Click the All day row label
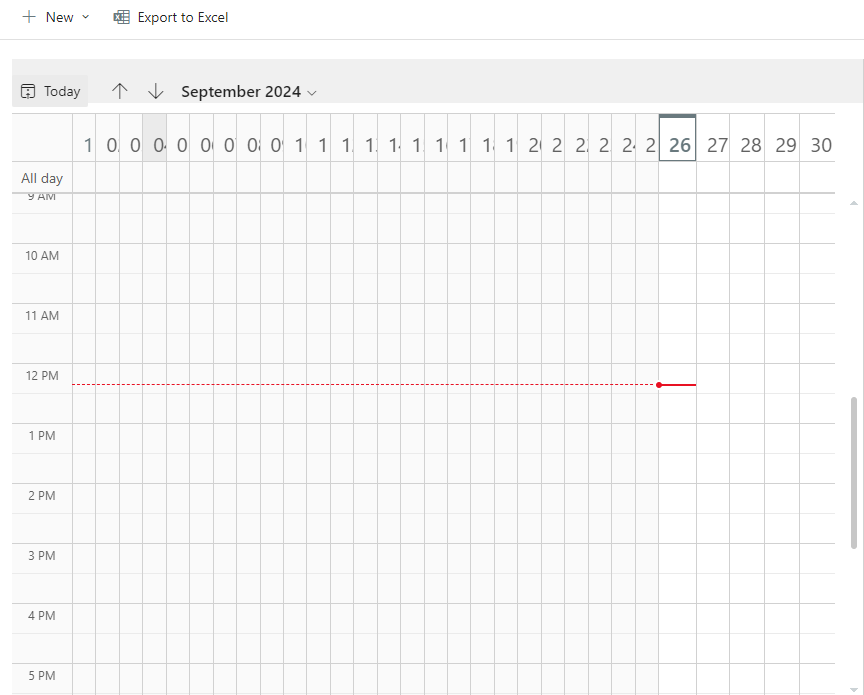Image resolution: width=864 pixels, height=695 pixels. (42, 178)
